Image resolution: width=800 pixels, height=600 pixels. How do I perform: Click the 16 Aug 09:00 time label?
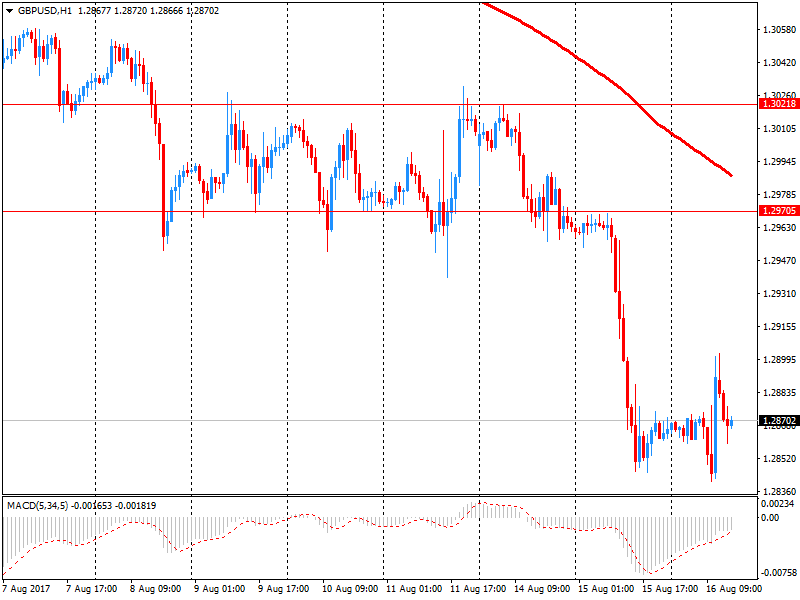[734, 589]
